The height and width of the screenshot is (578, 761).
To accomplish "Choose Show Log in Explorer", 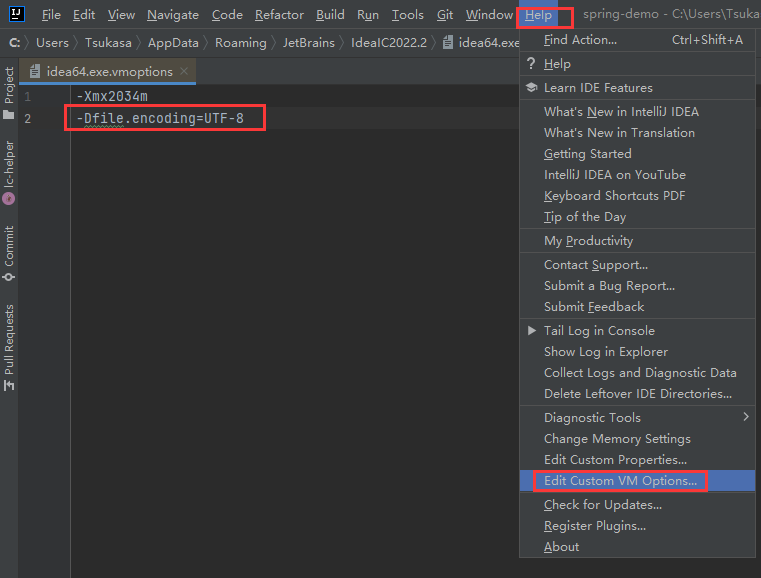I will tap(637, 351).
